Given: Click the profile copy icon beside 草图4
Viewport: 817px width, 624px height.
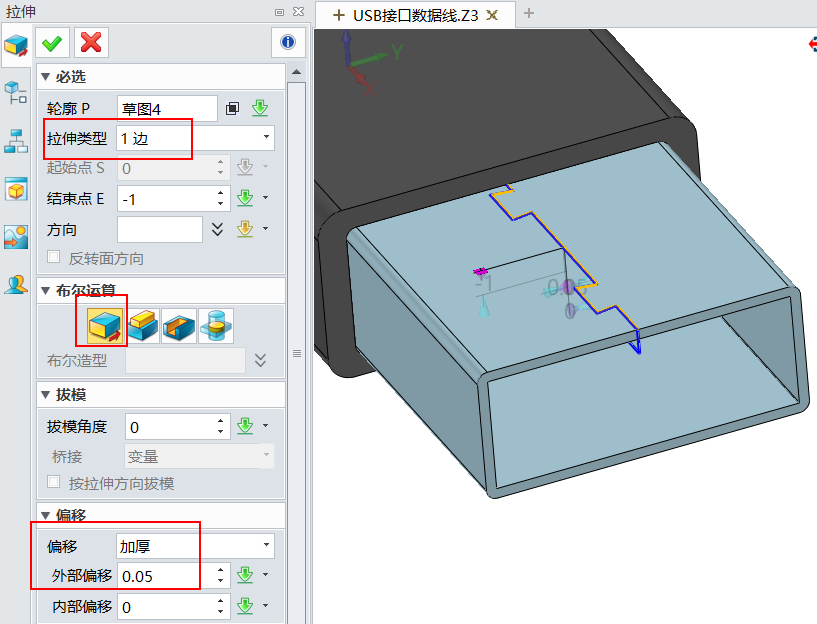Looking at the screenshot, I should click(x=233, y=107).
